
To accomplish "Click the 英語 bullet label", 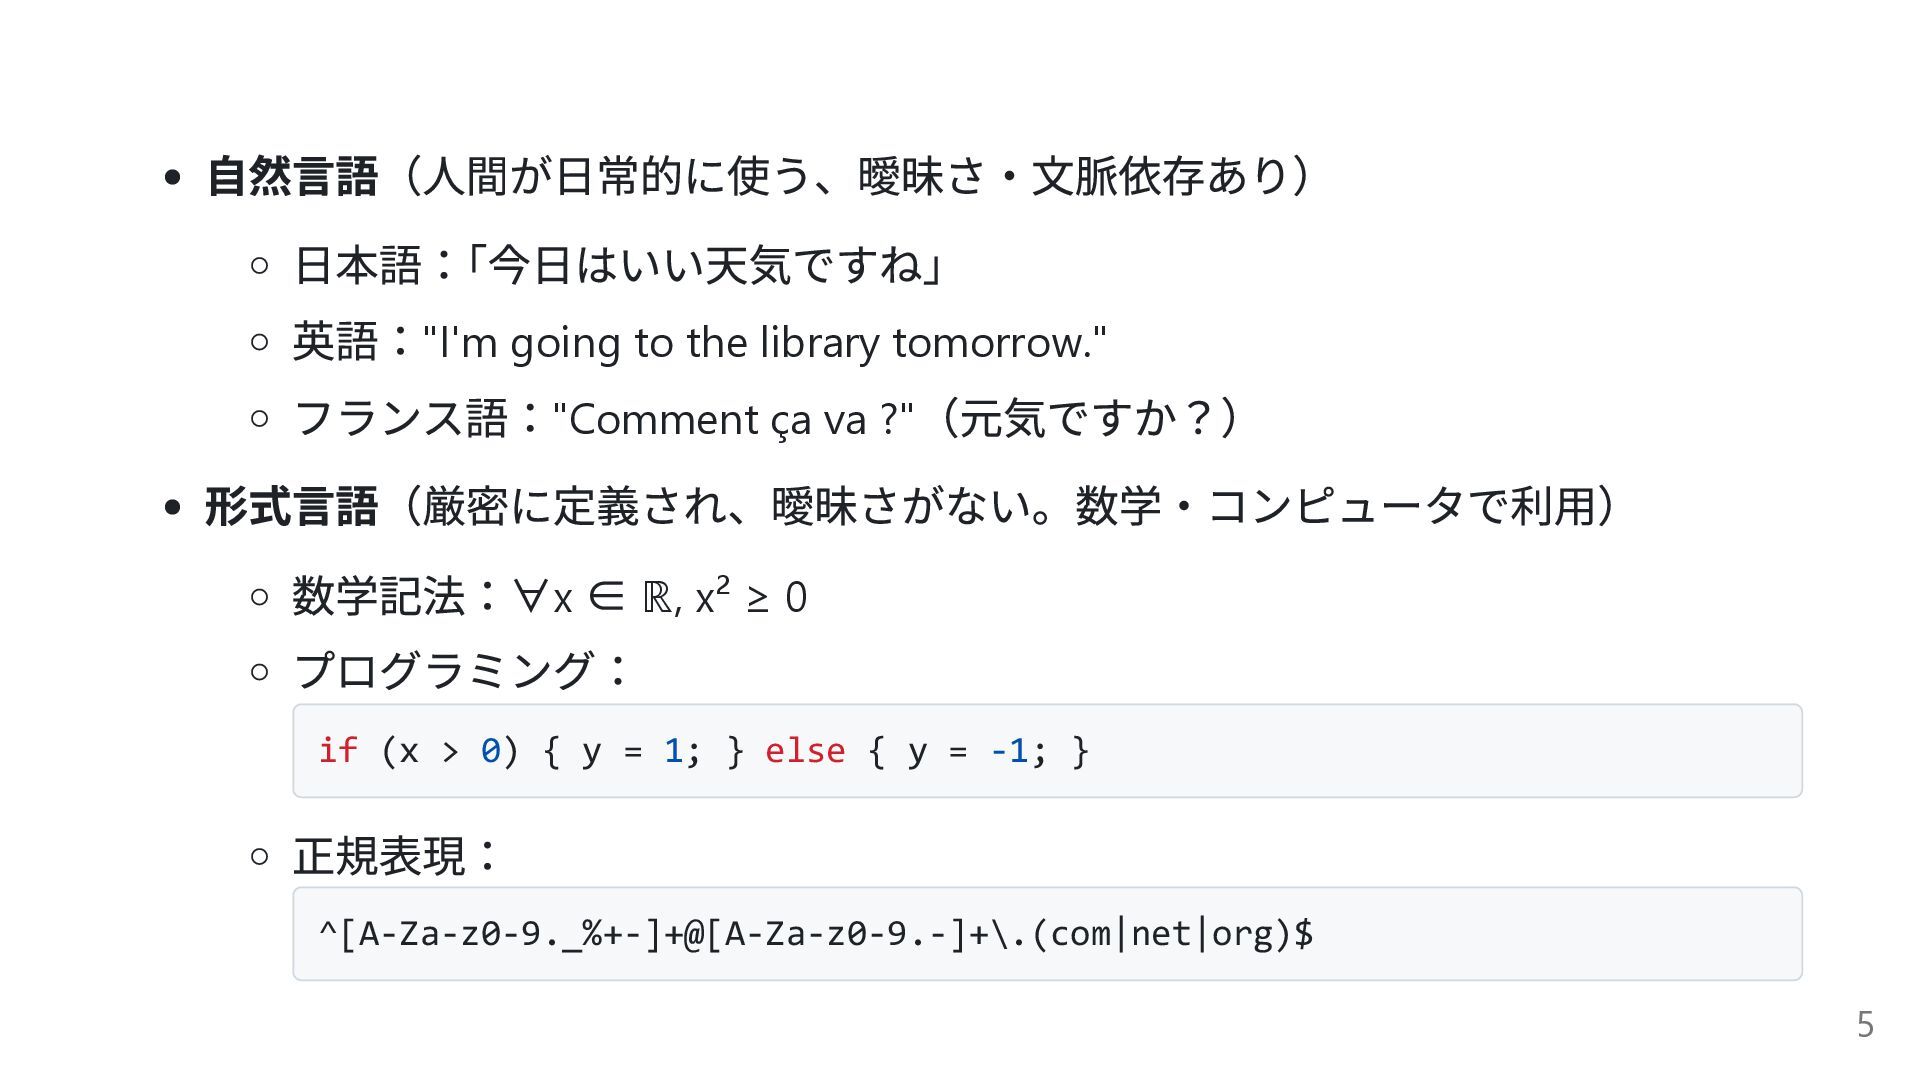I will (x=335, y=343).
